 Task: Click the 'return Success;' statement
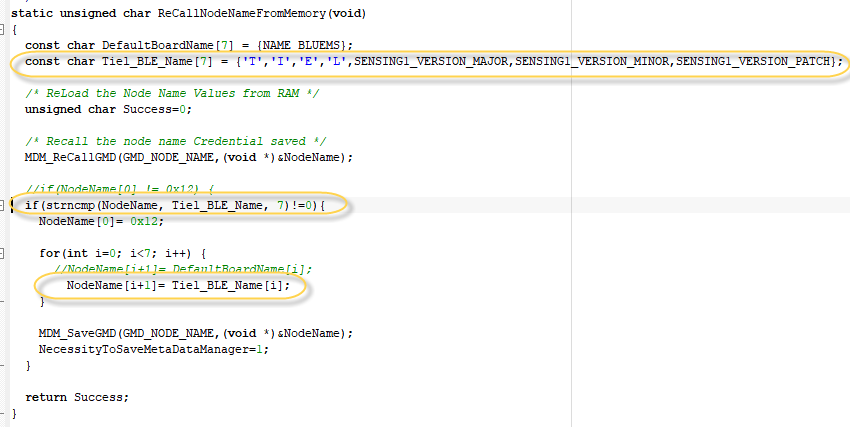77,397
